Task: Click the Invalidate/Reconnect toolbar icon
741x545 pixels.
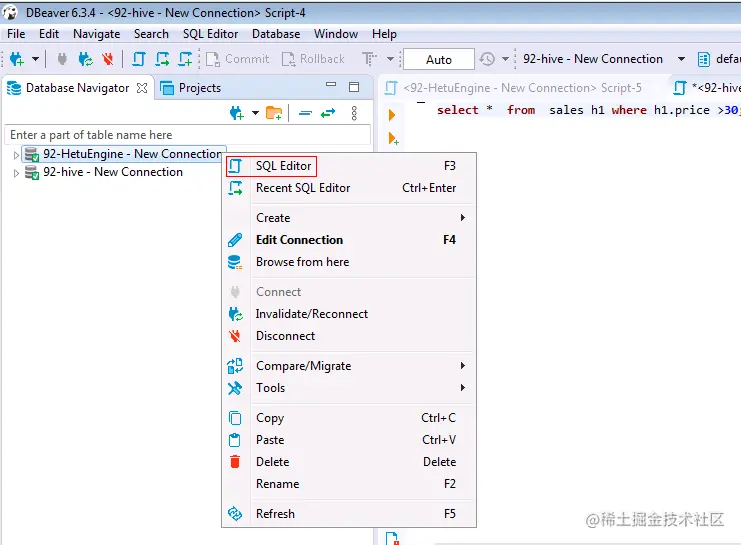Action: pos(86,59)
